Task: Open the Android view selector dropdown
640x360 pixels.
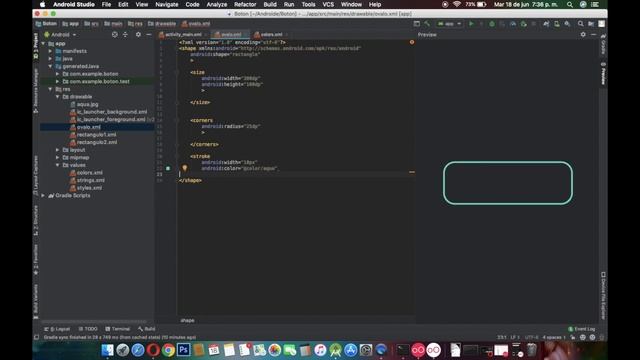Action: click(60, 35)
